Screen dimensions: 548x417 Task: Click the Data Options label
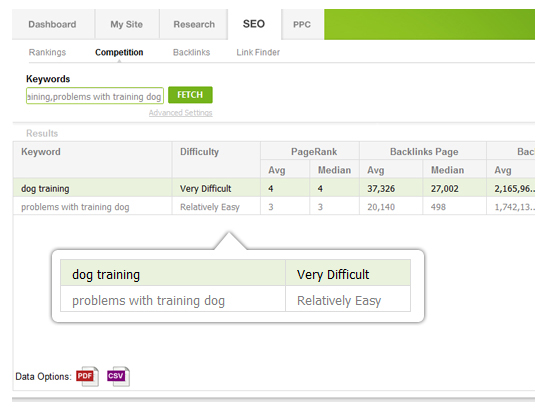click(x=43, y=376)
